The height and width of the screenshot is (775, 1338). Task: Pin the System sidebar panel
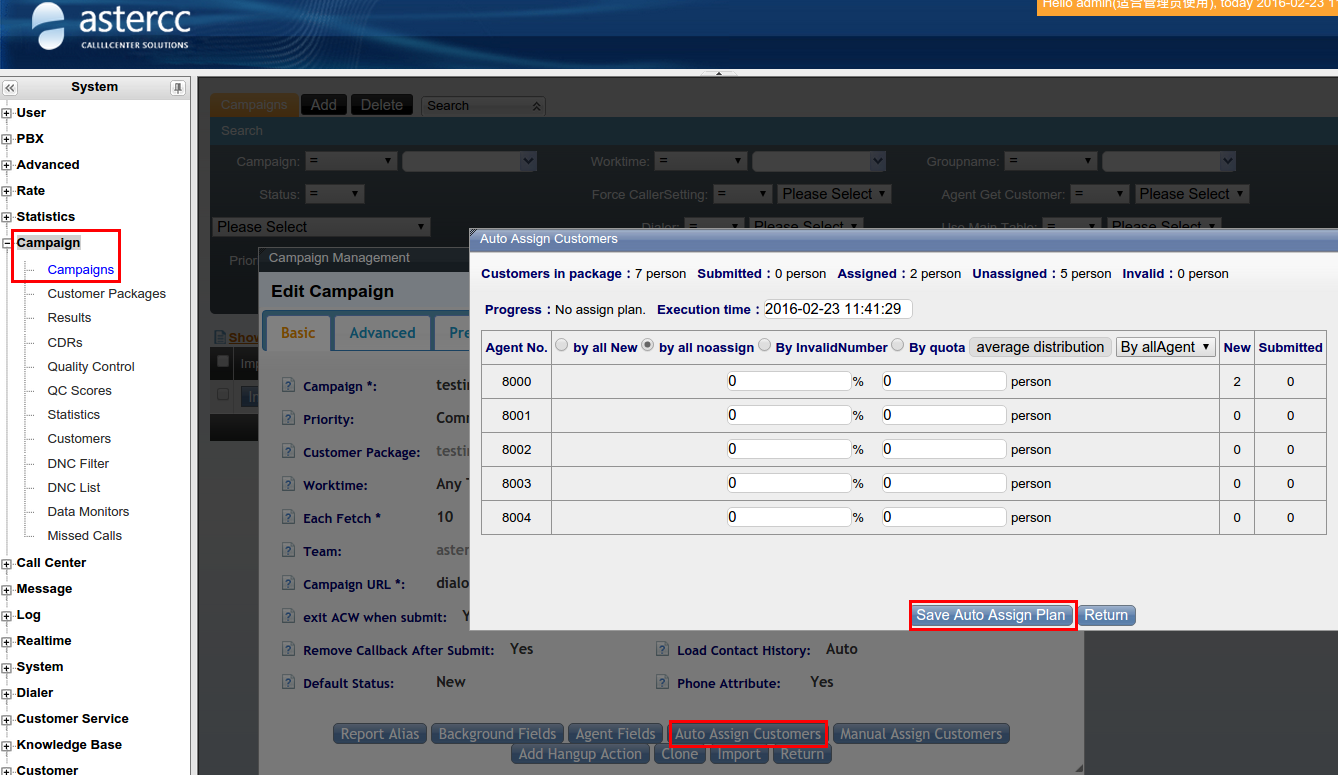178,88
